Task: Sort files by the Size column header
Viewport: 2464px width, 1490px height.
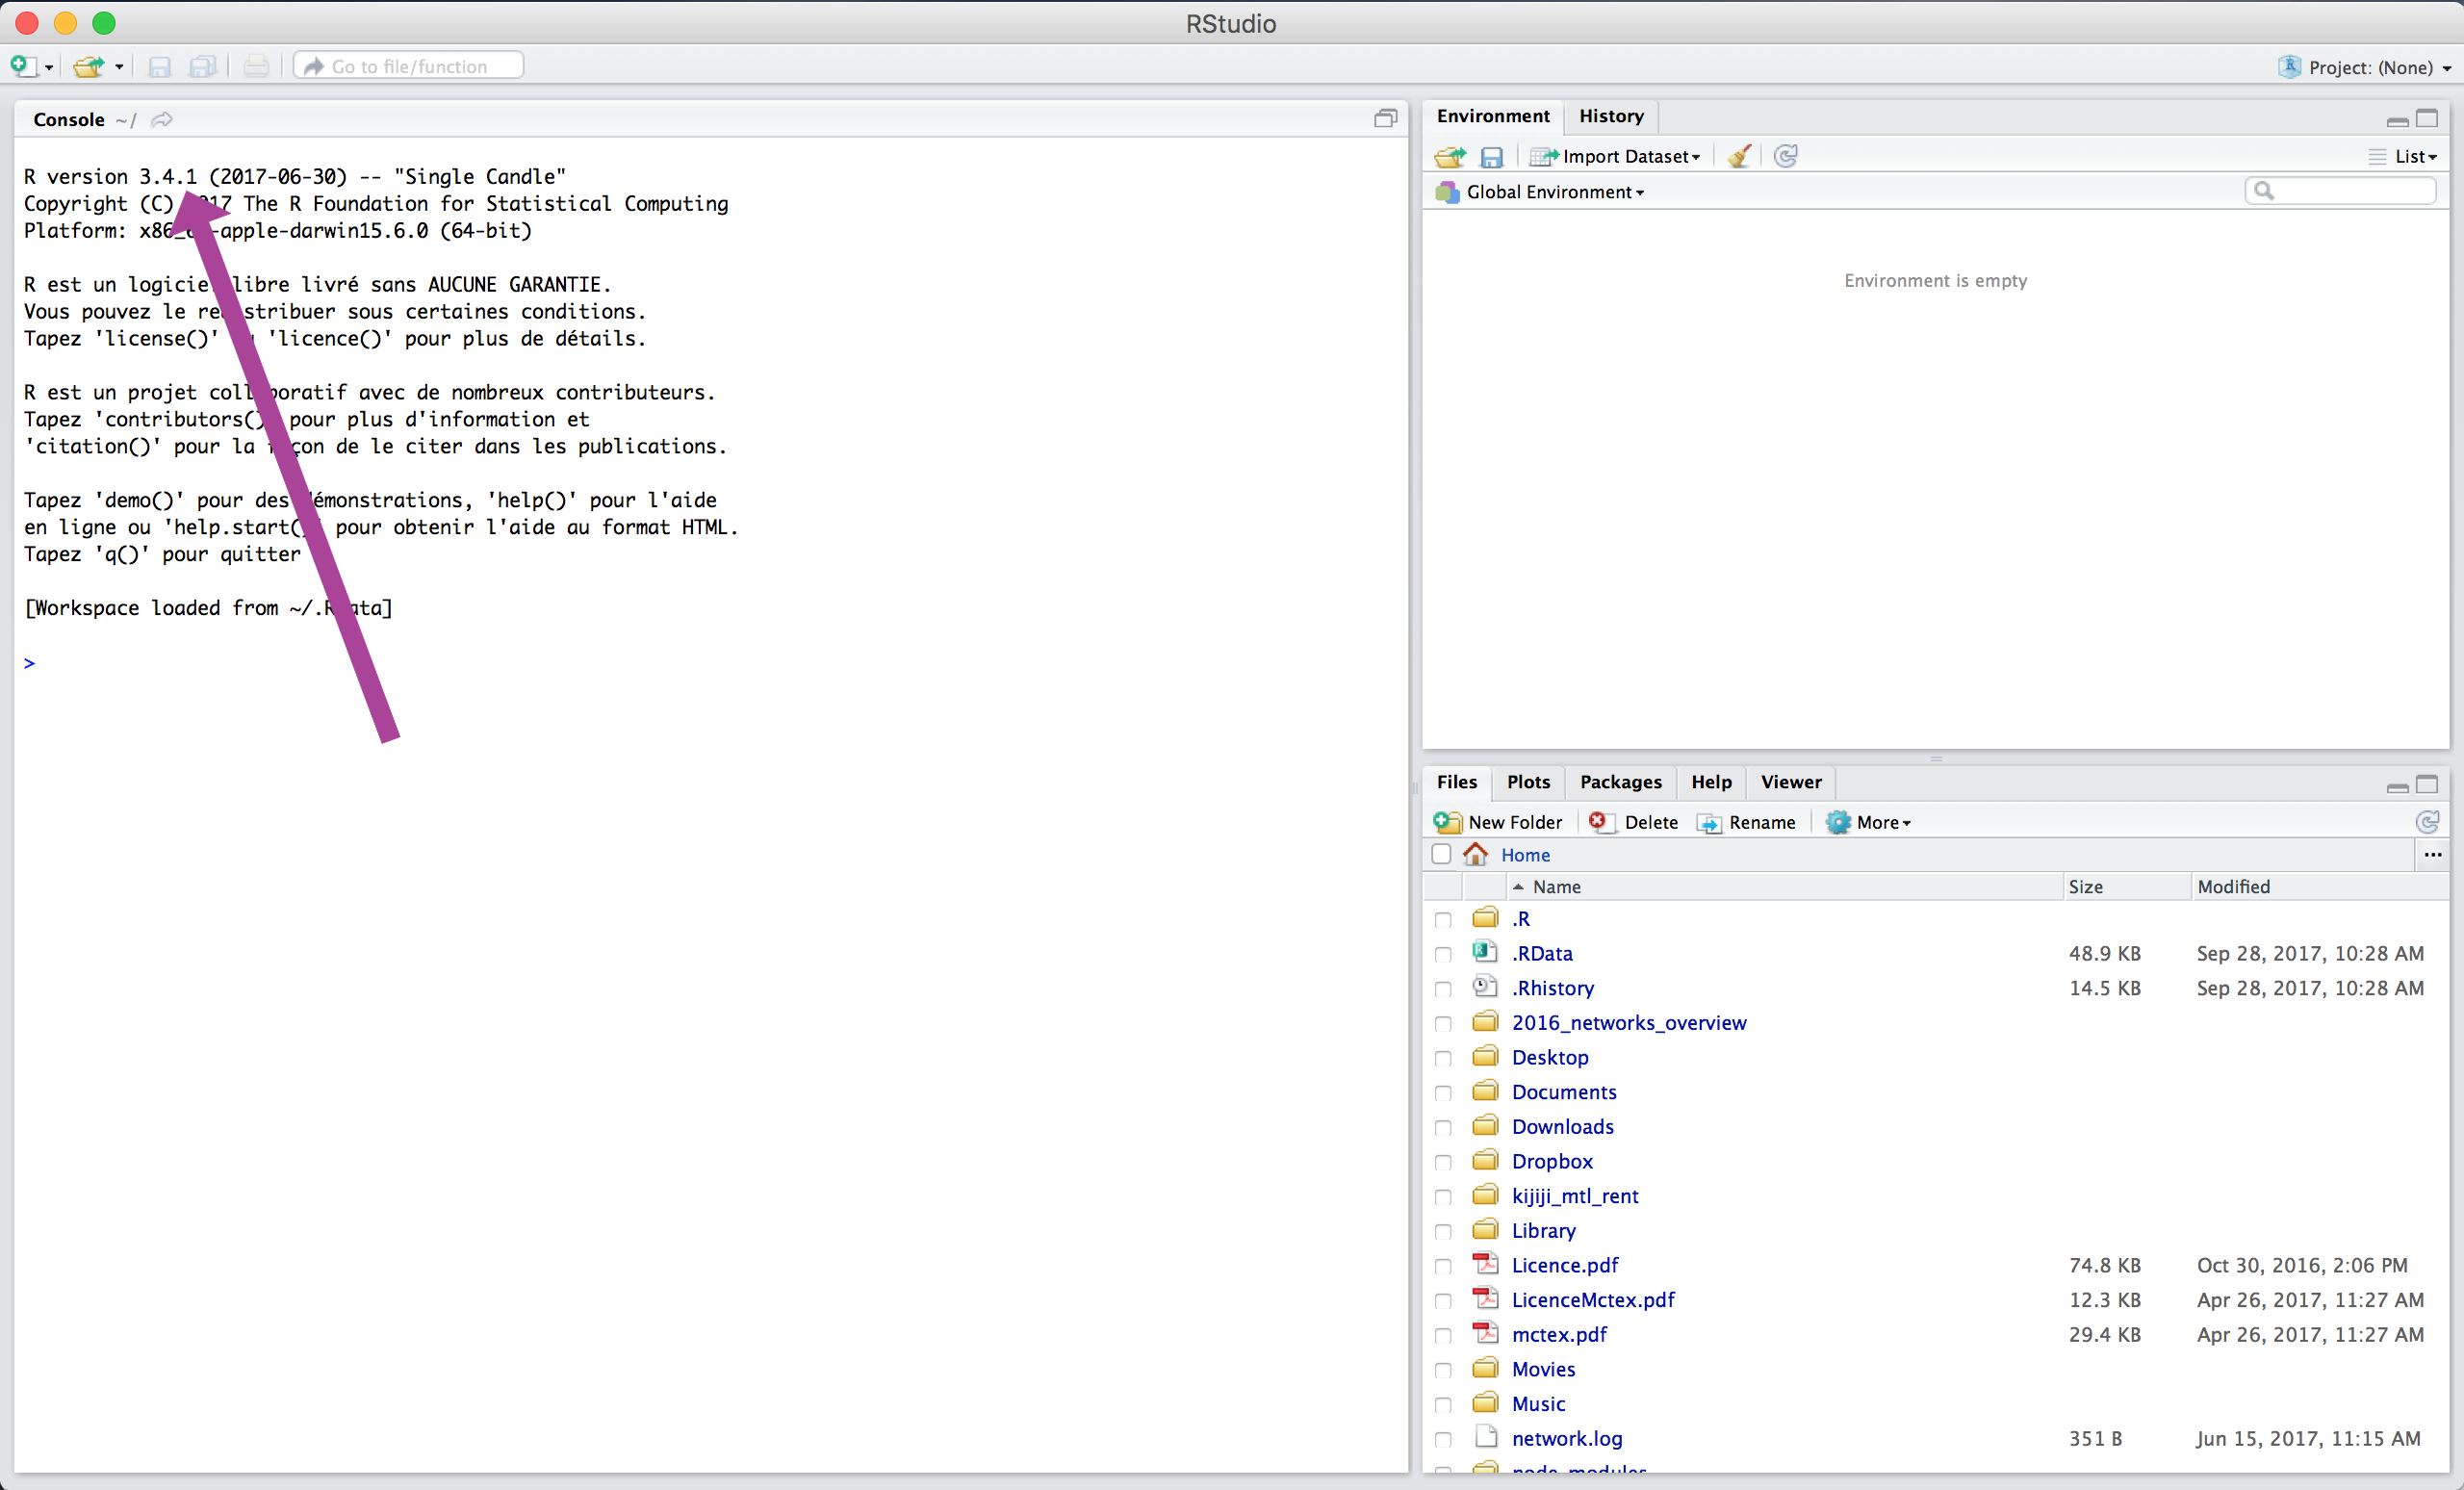Action: [x=2125, y=887]
